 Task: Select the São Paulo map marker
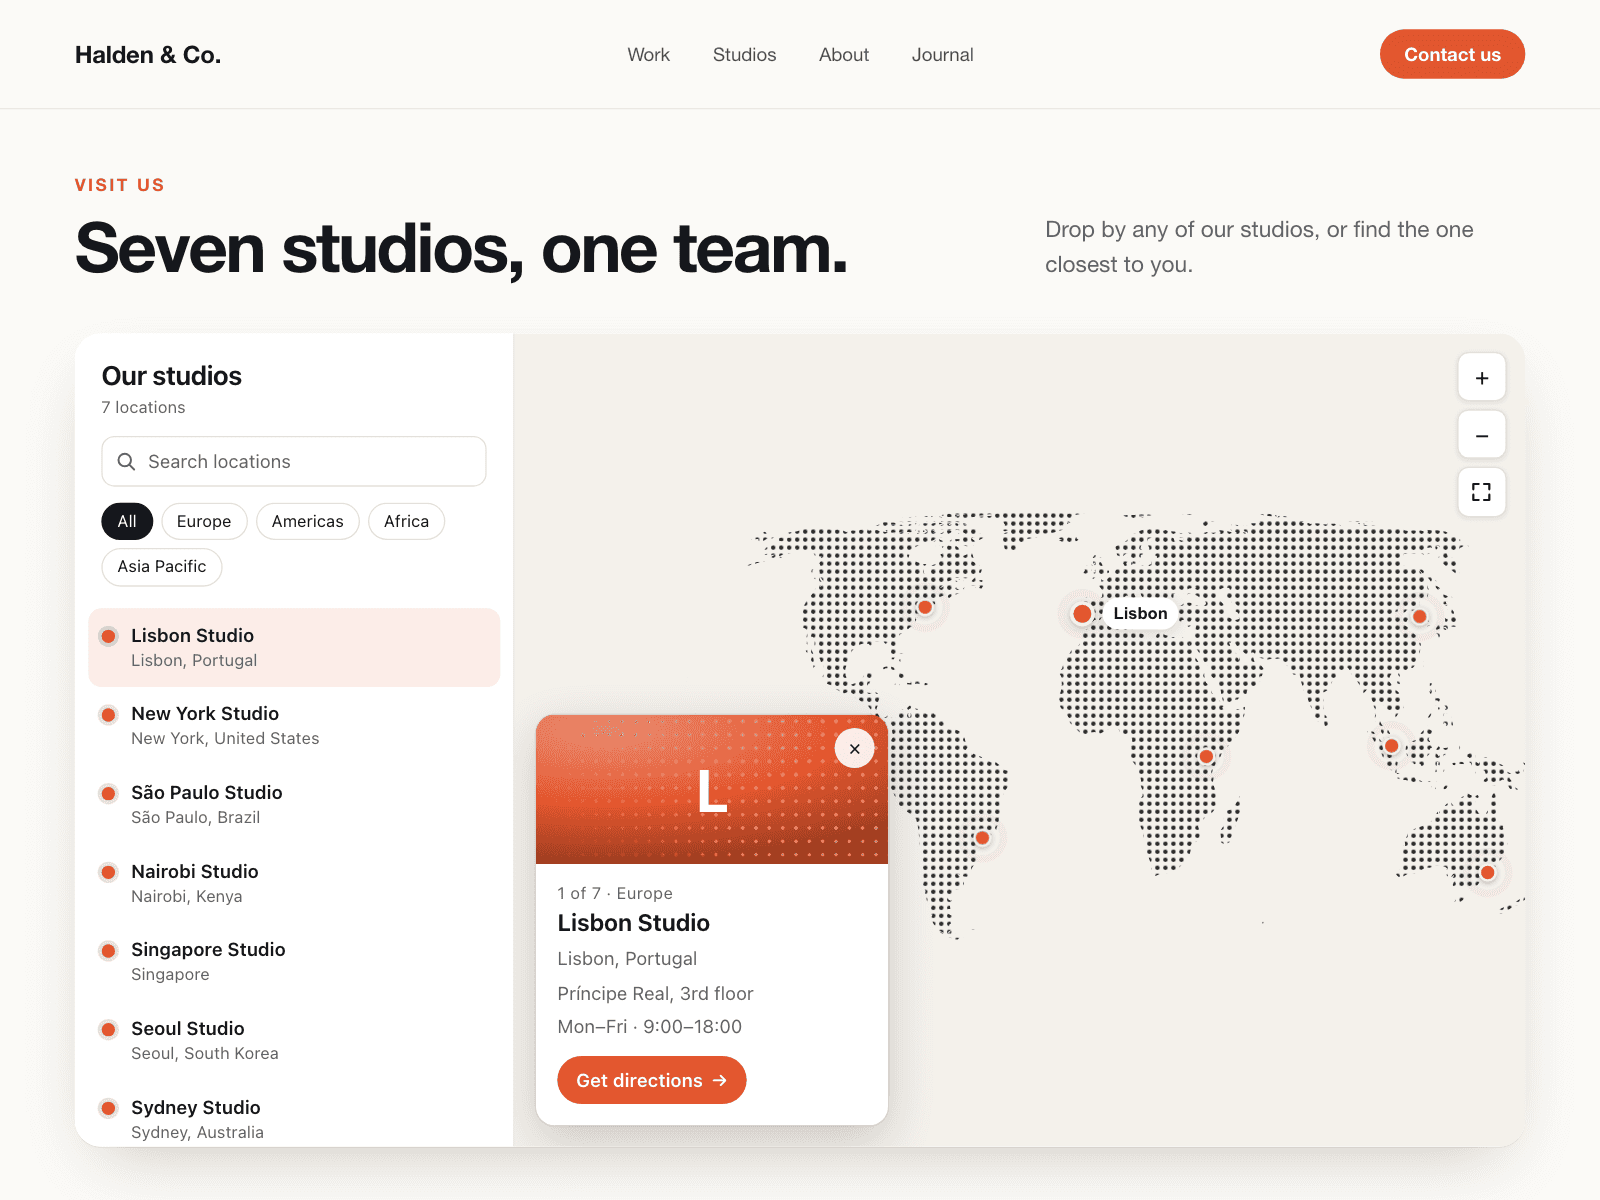pos(983,838)
